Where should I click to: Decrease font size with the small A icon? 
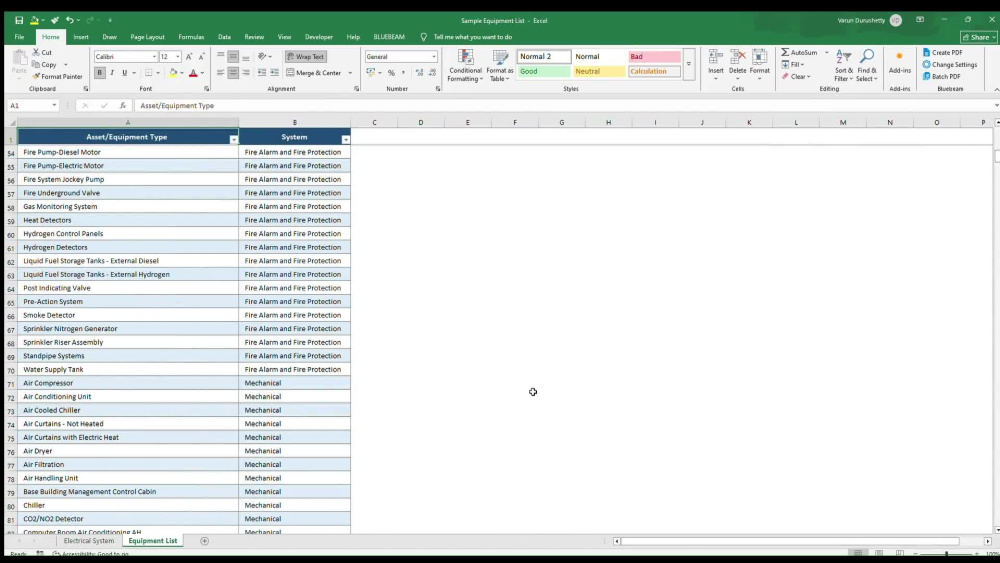coord(202,57)
